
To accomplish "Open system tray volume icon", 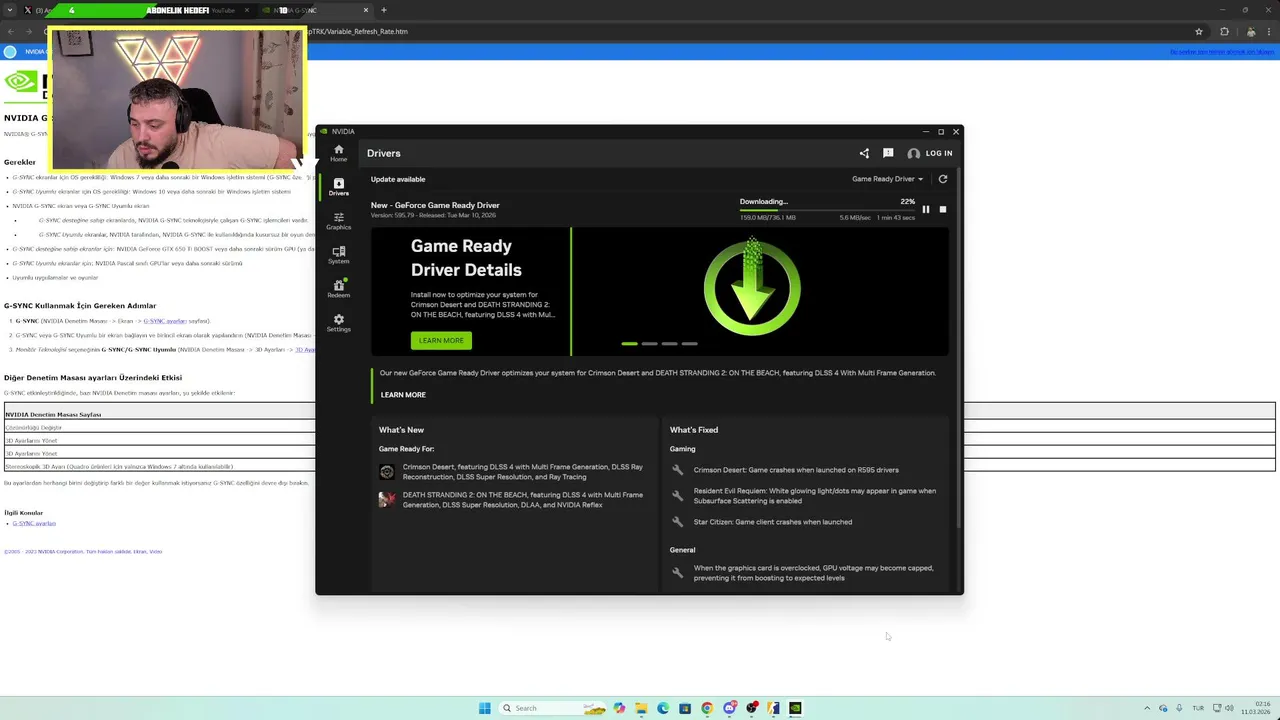I will [x=1229, y=708].
